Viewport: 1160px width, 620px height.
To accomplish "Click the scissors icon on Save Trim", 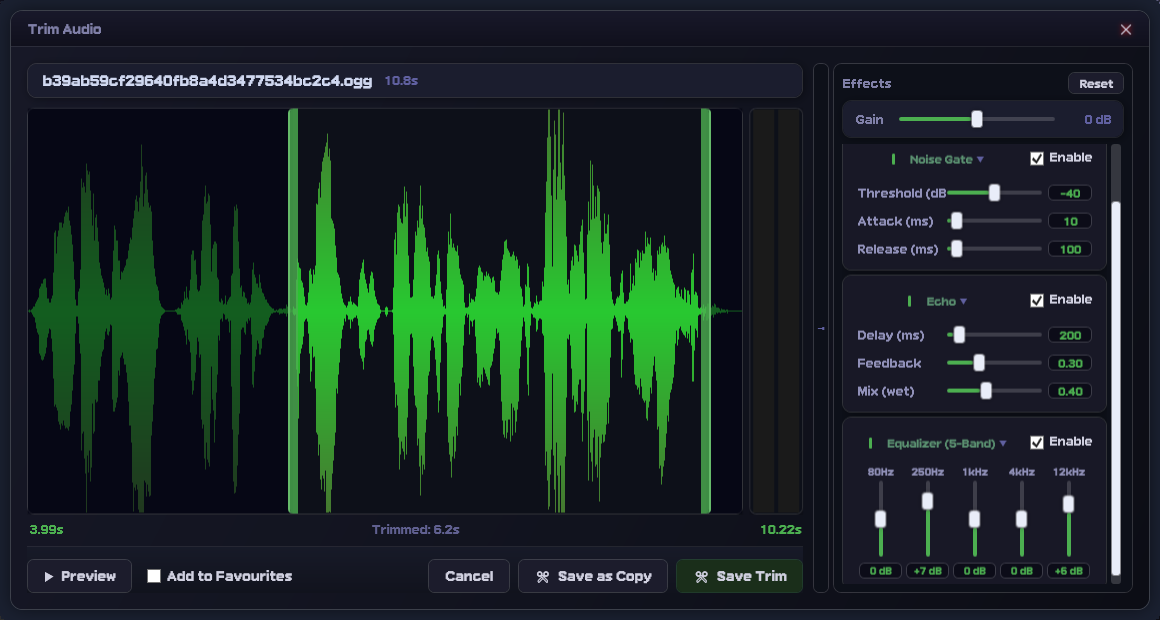I will [x=701, y=576].
